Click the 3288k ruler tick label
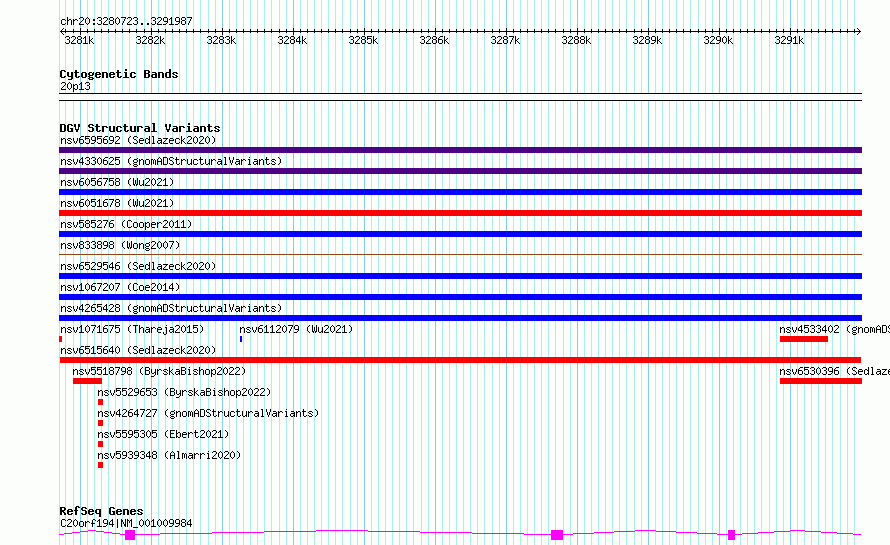This screenshot has width=890, height=545. tap(576, 40)
